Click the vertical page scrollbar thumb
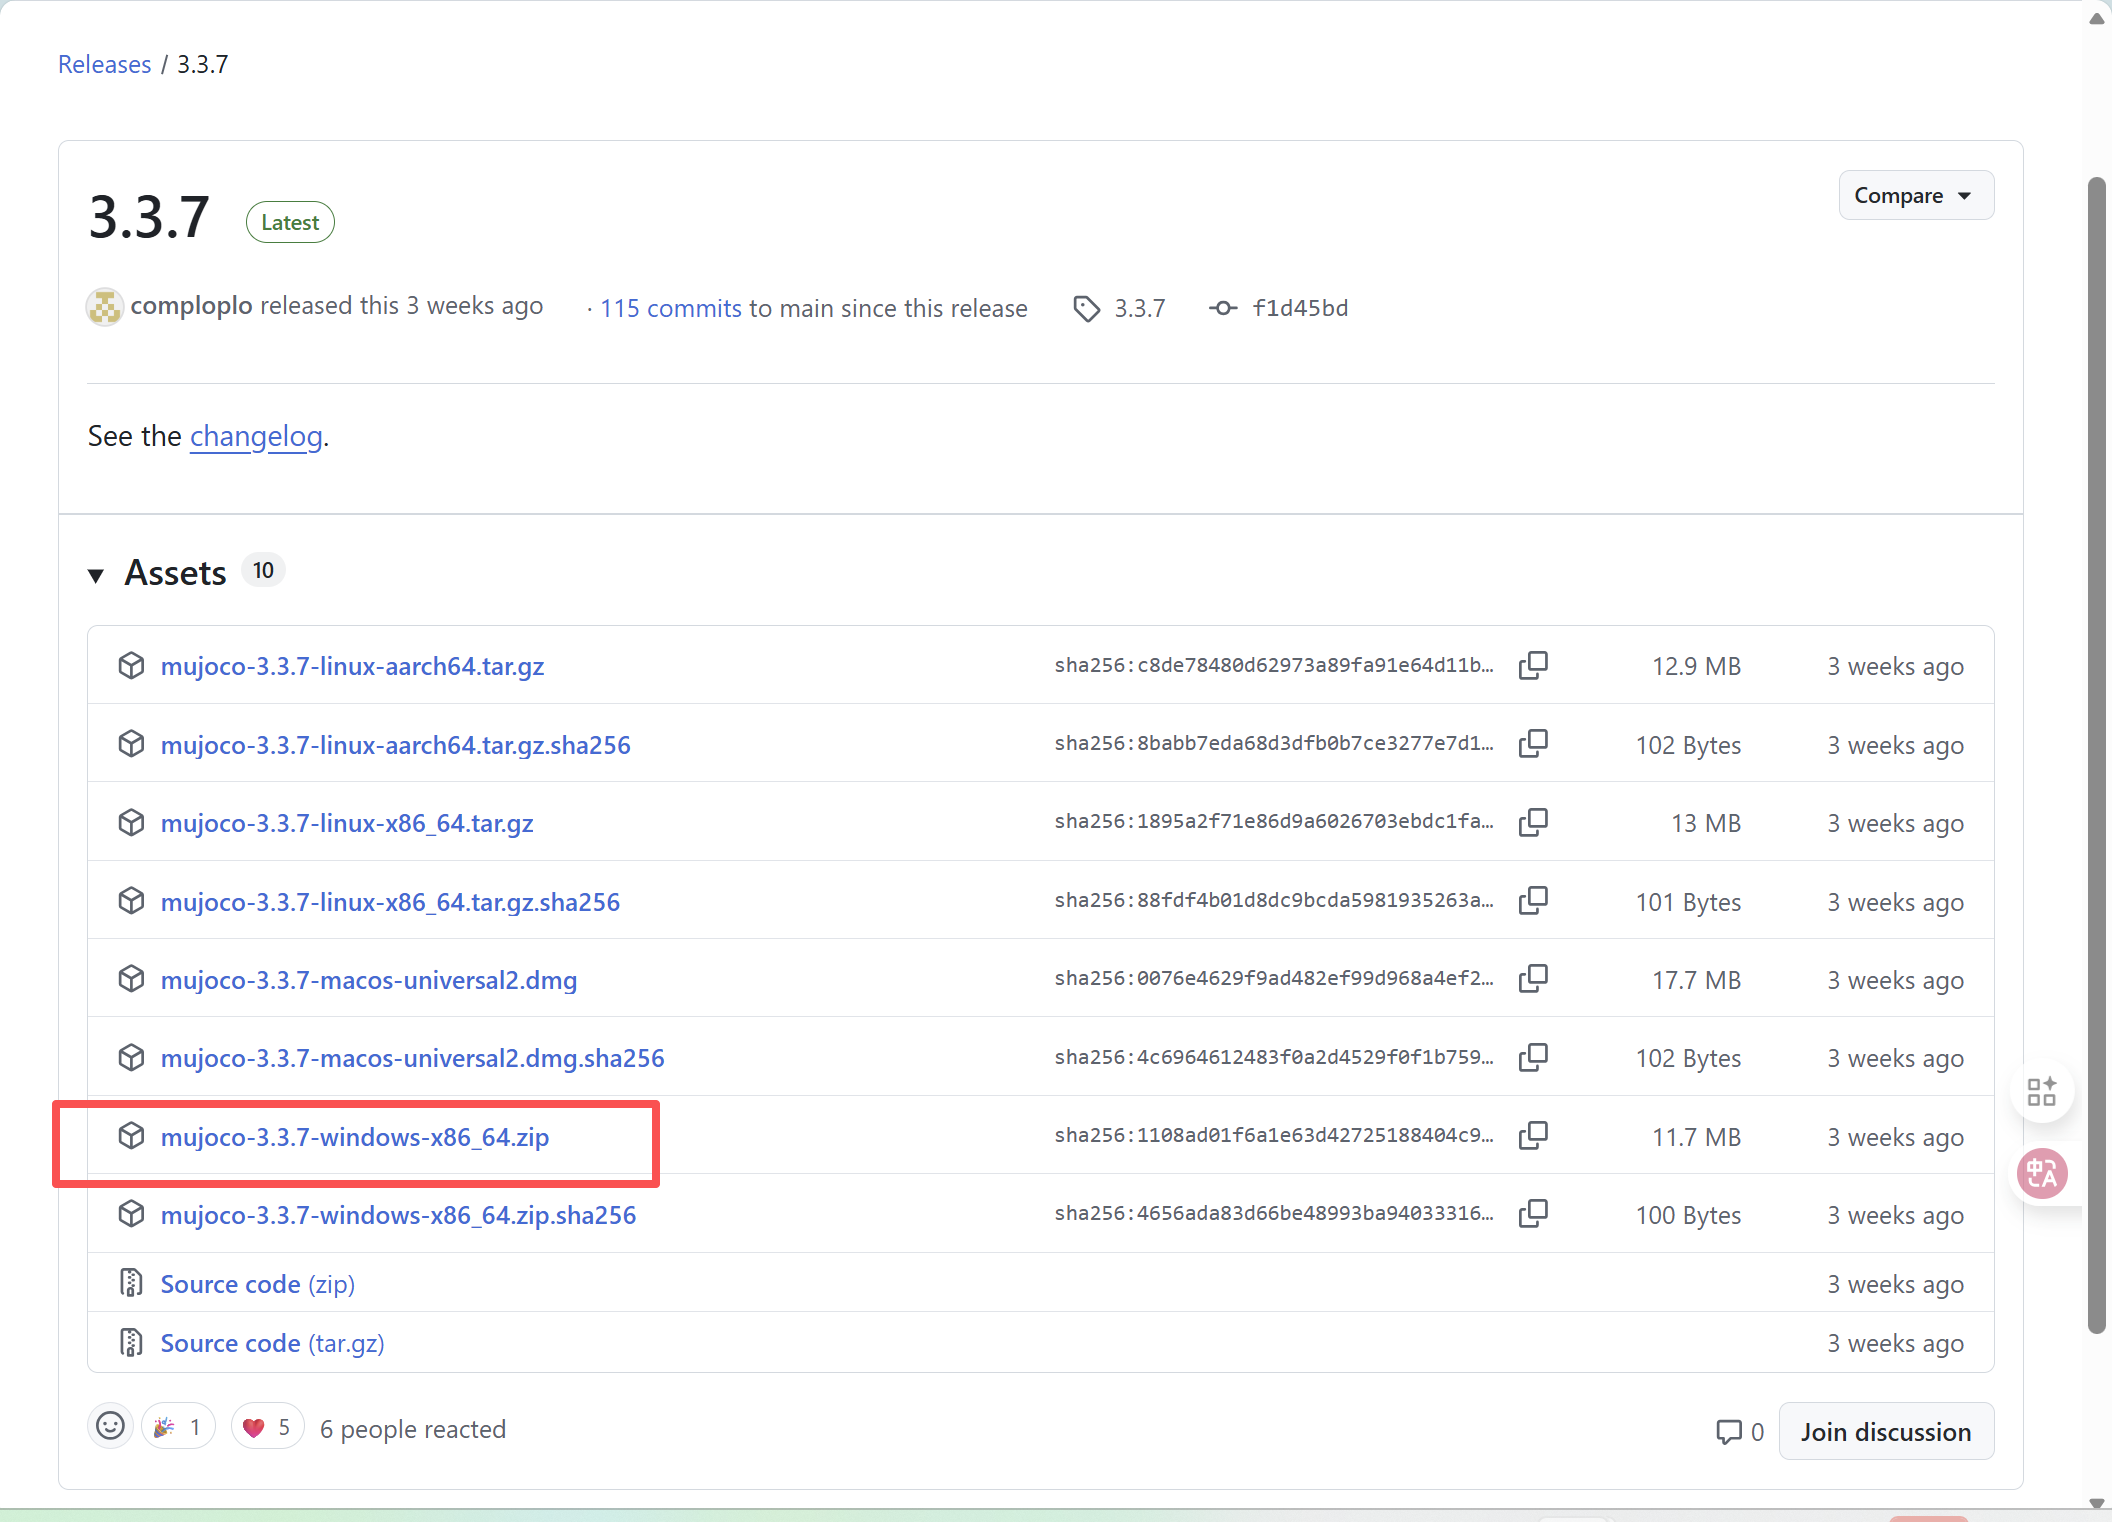Viewport: 2112px width, 1522px height. pos(2096,755)
